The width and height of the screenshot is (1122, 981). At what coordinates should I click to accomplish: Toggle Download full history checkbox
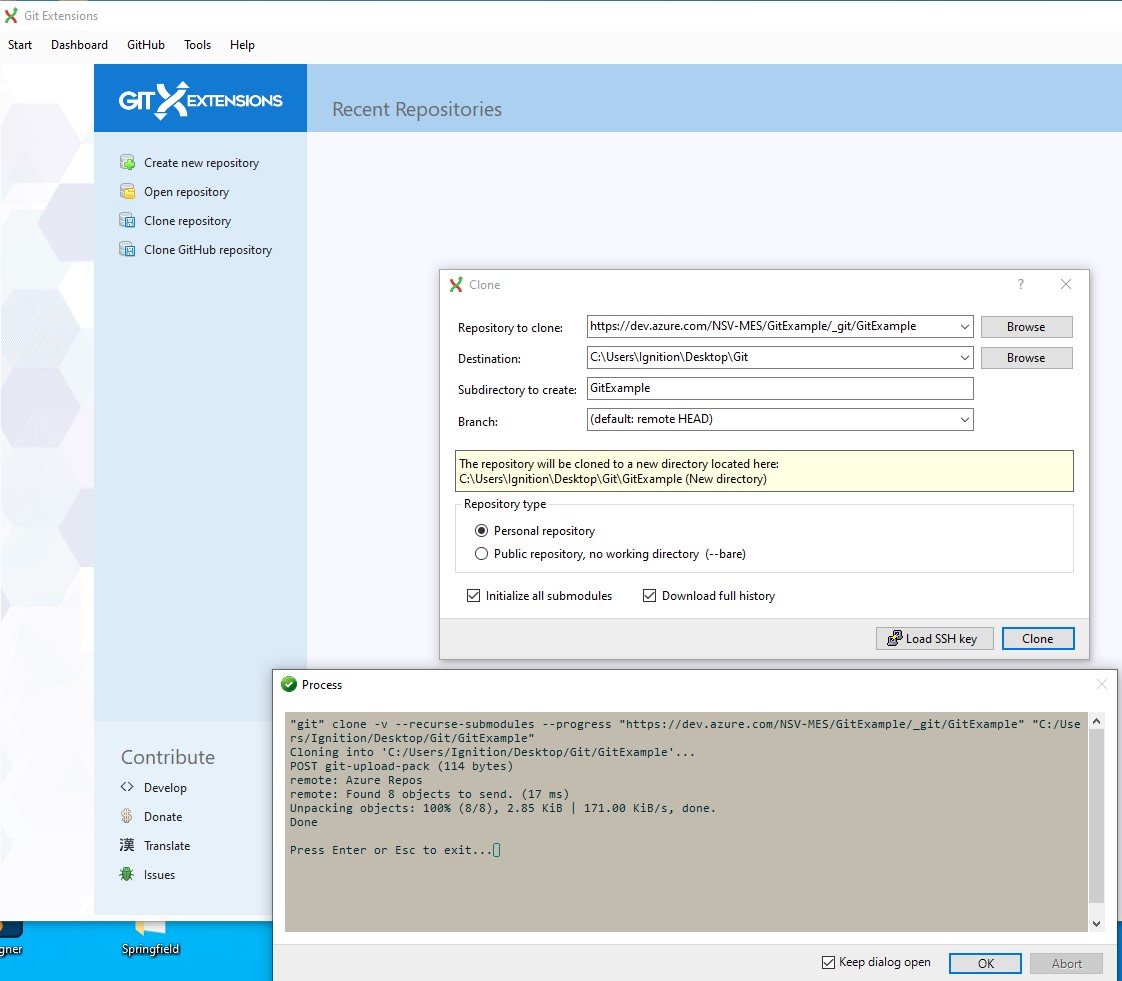649,595
